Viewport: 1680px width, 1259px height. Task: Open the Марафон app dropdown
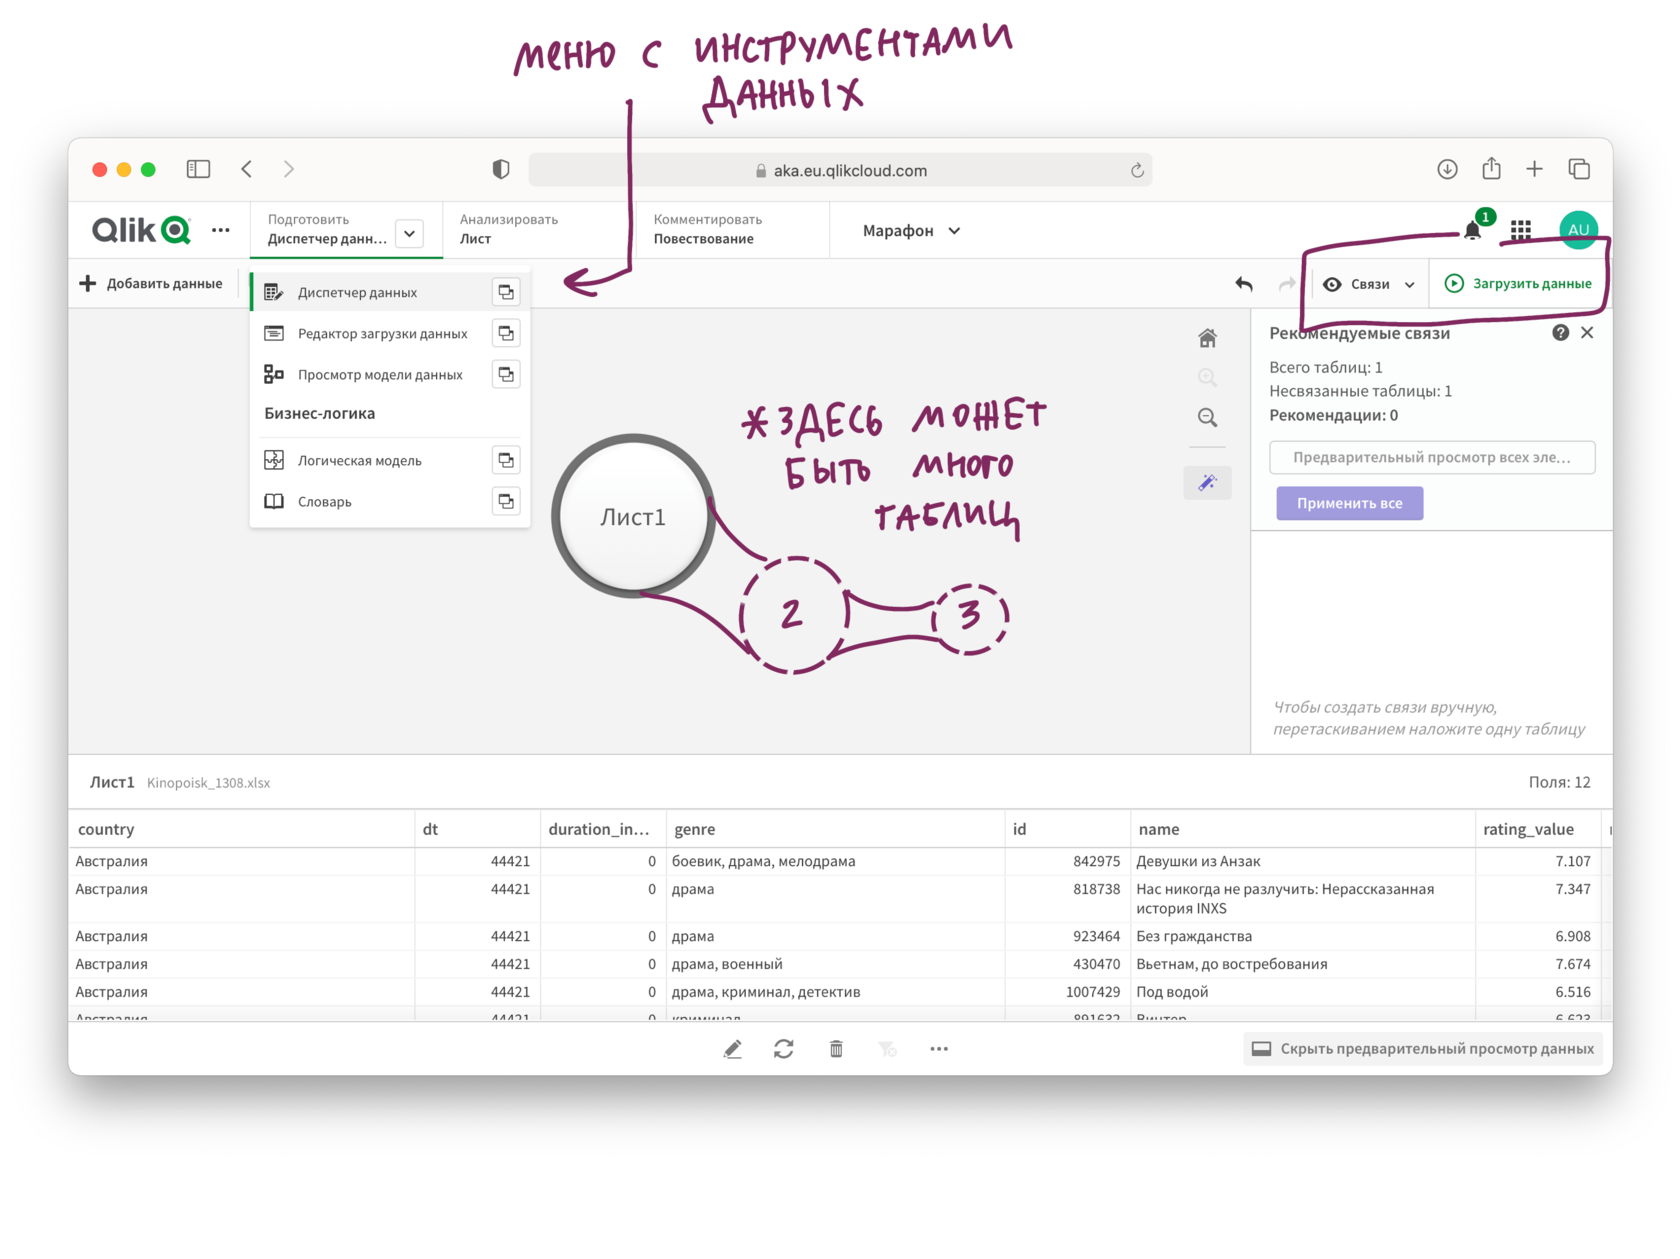coord(911,231)
